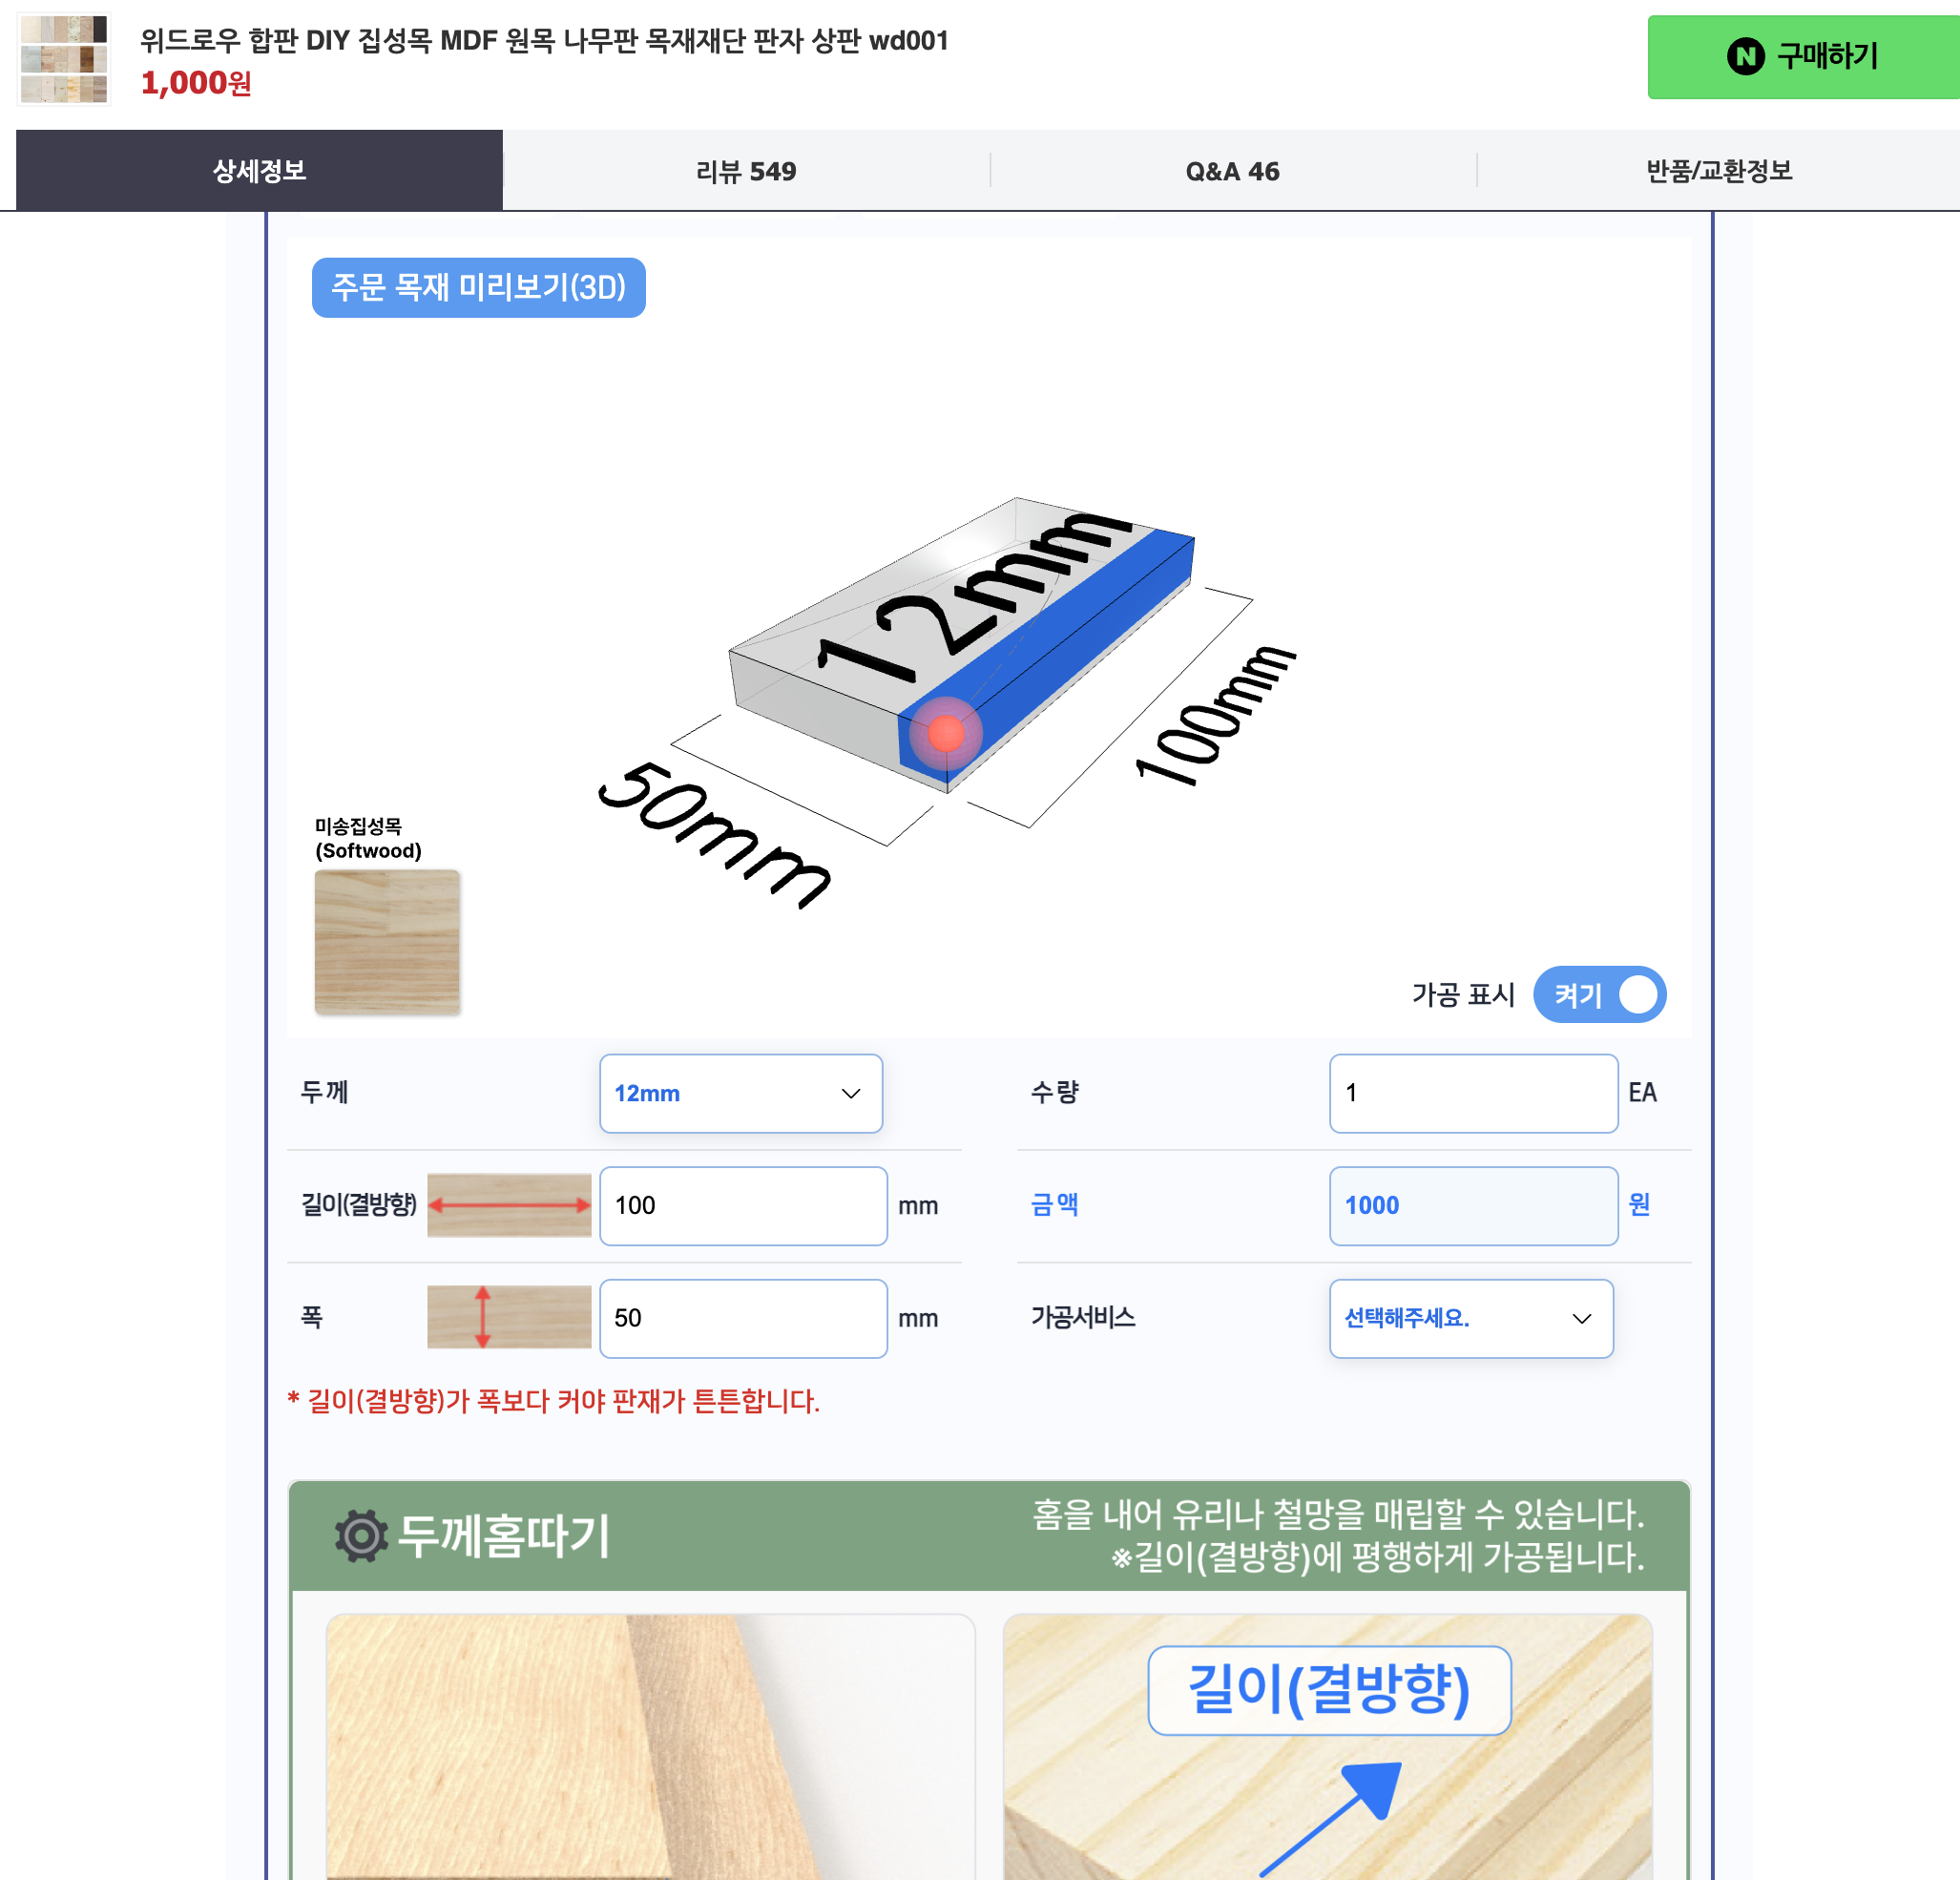
Task: Switch to the 상세정보 tab
Action: point(259,170)
